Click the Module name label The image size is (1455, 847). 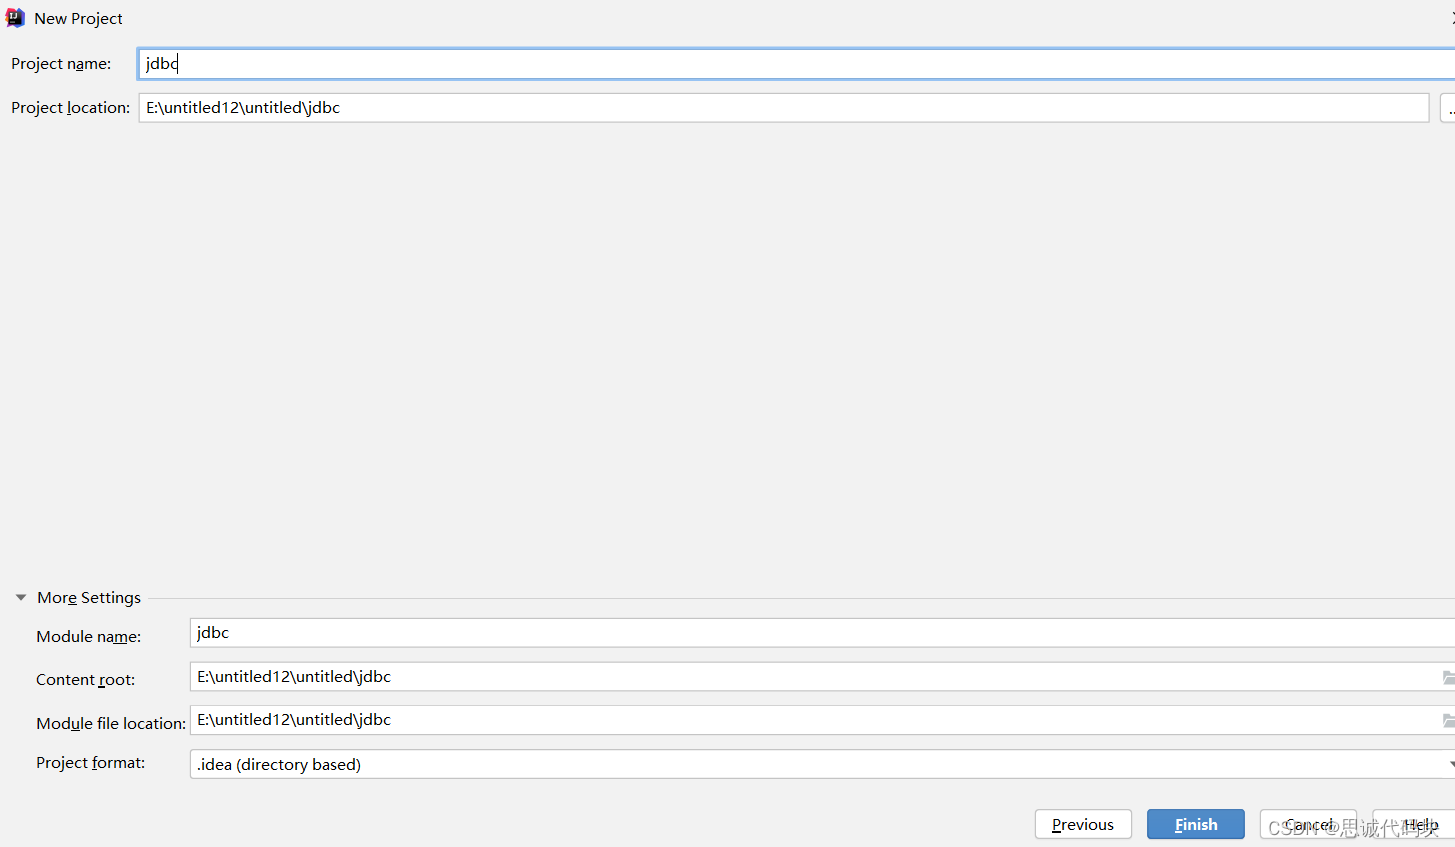click(89, 637)
